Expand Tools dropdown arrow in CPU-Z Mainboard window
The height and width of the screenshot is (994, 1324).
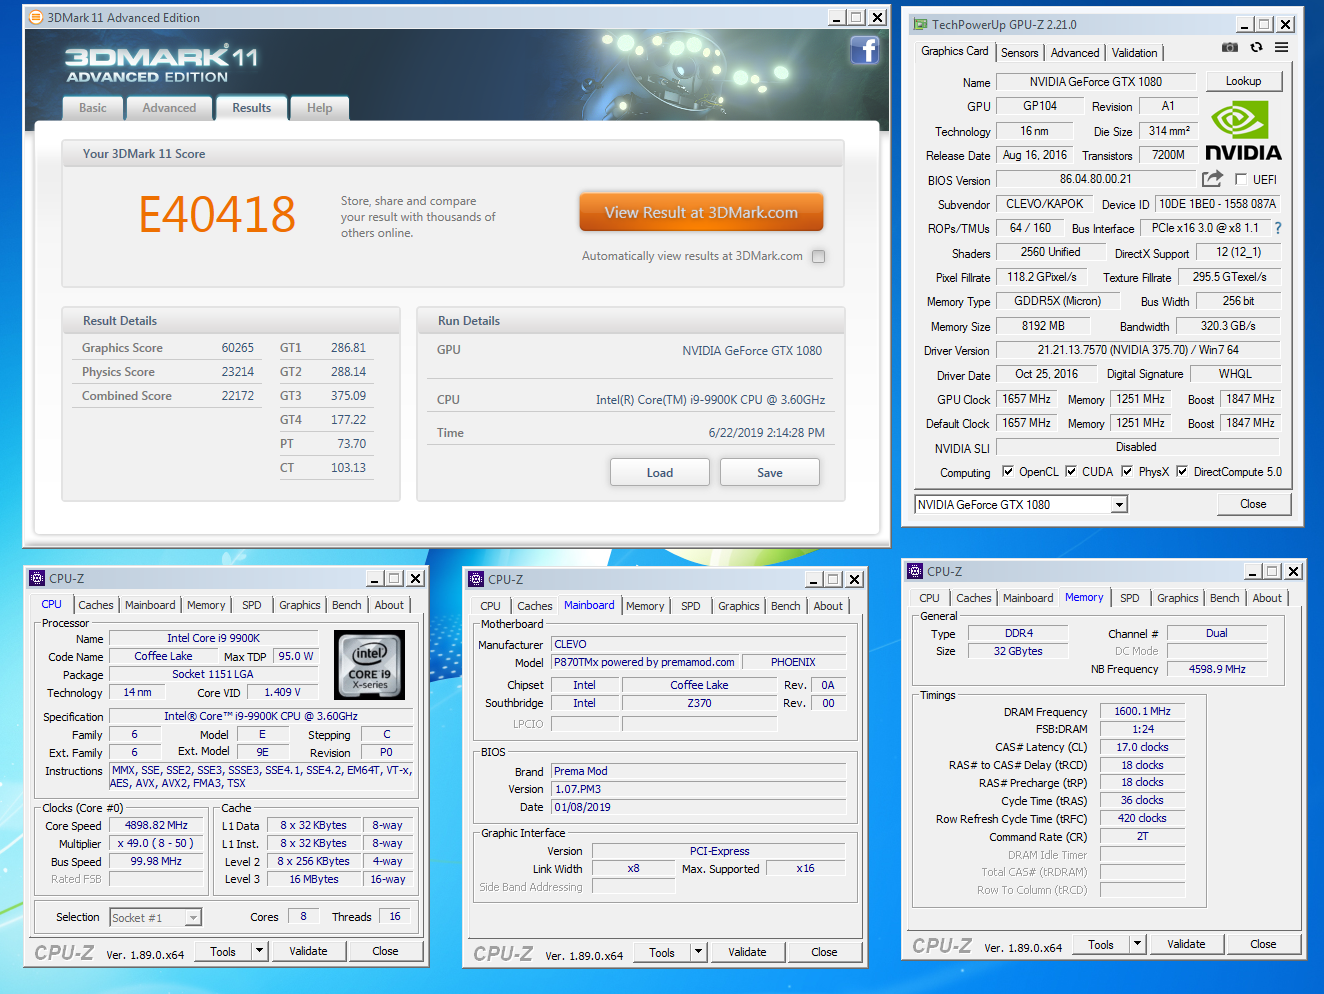[x=699, y=952]
